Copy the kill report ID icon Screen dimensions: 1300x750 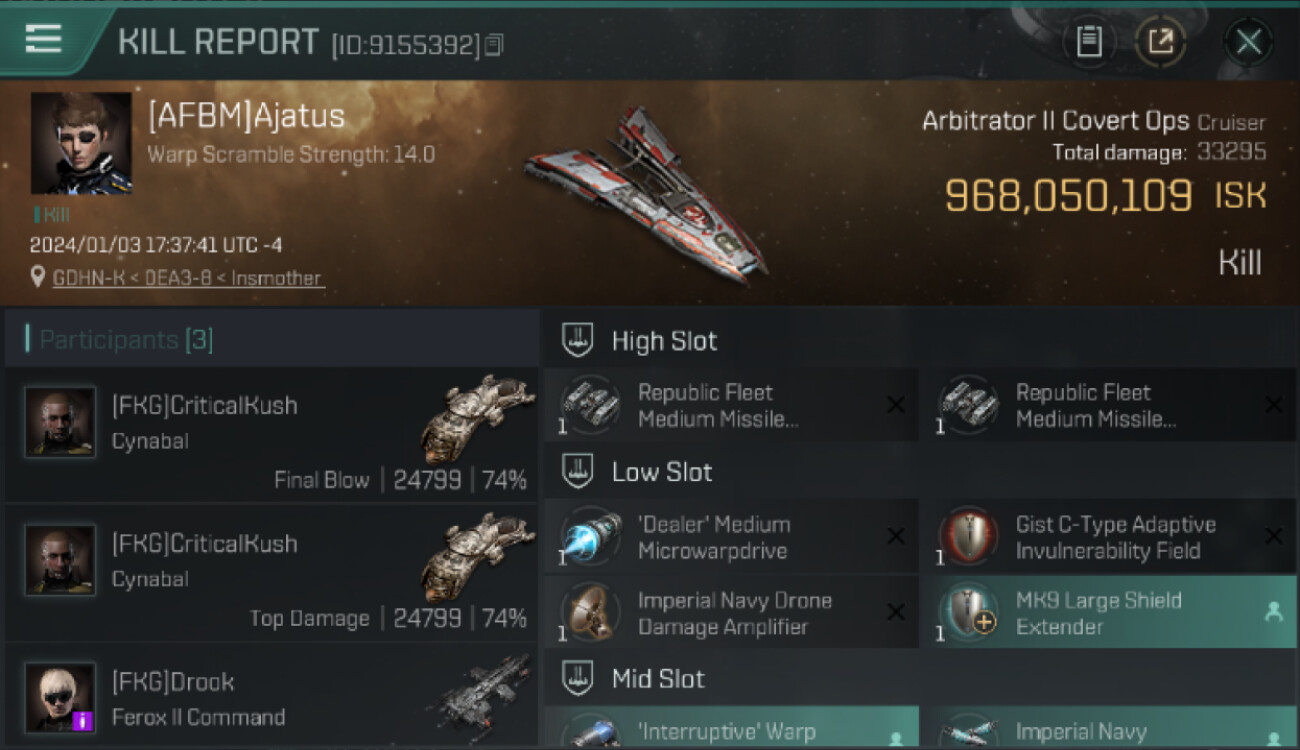pos(495,44)
